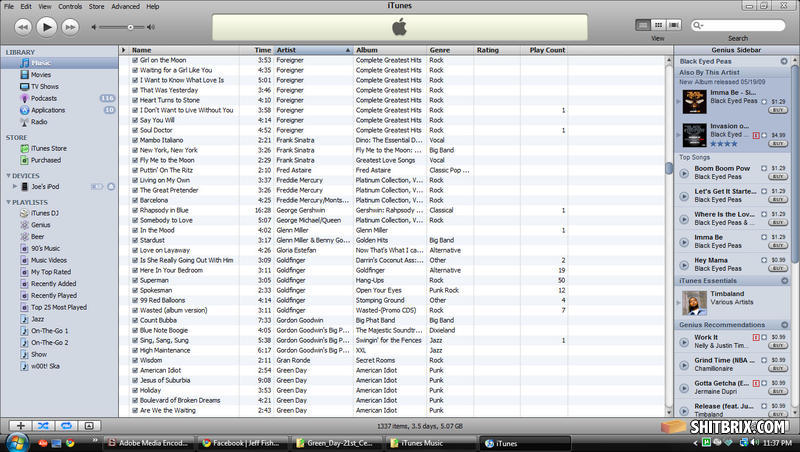The width and height of the screenshot is (800, 452).
Task: Open File menu
Action: coord(9,7)
